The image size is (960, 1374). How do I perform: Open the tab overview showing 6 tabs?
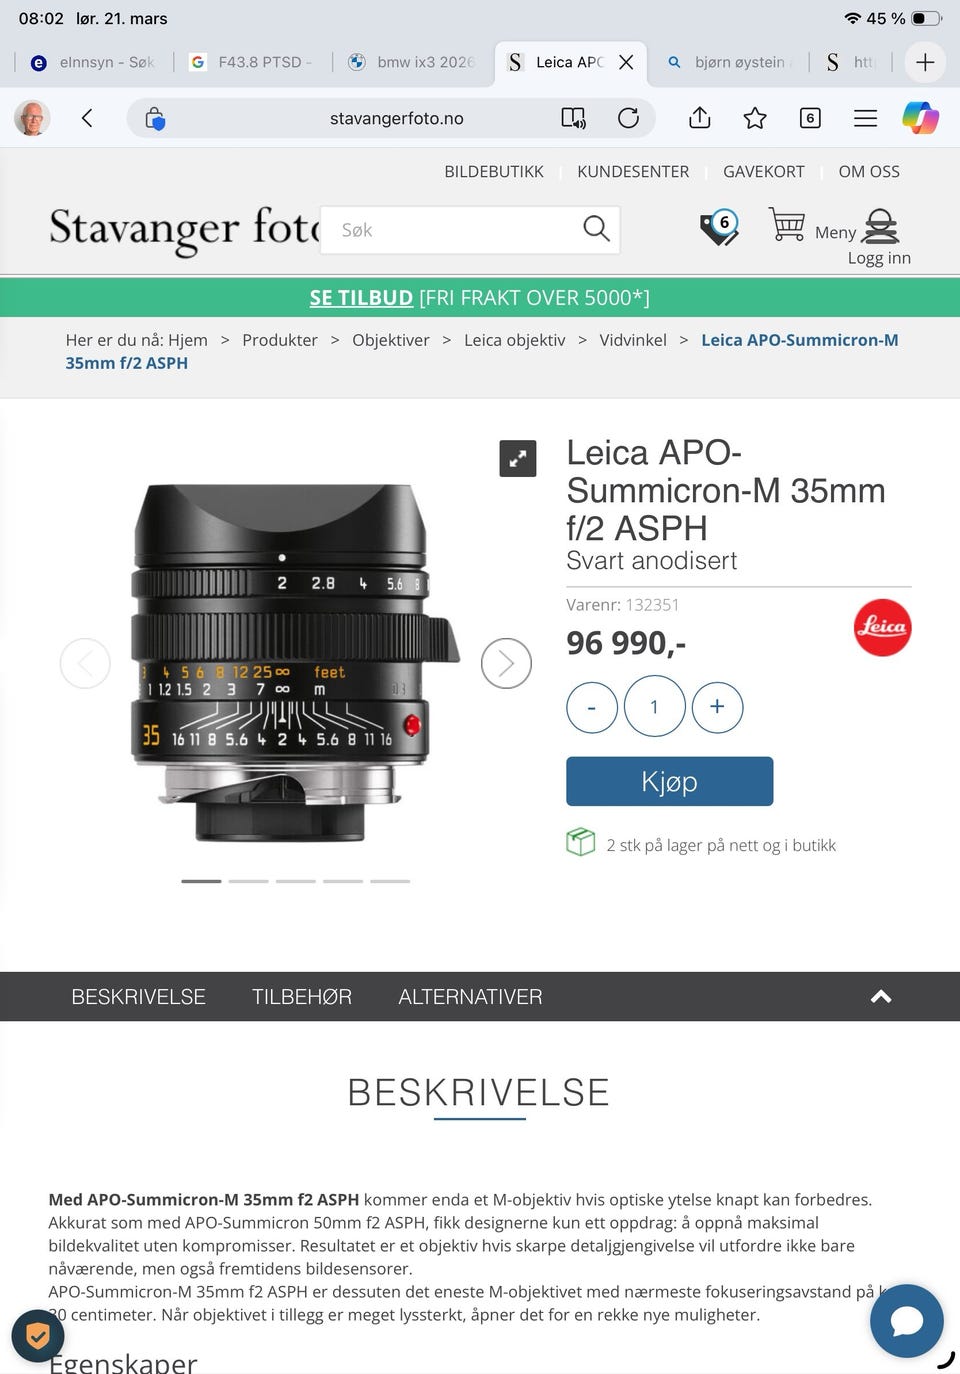(810, 118)
